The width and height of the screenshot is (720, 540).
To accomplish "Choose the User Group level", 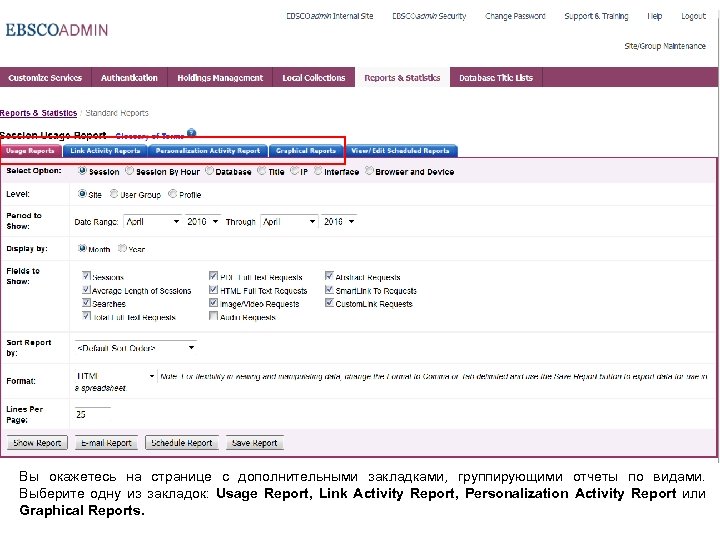I will click(x=114, y=194).
